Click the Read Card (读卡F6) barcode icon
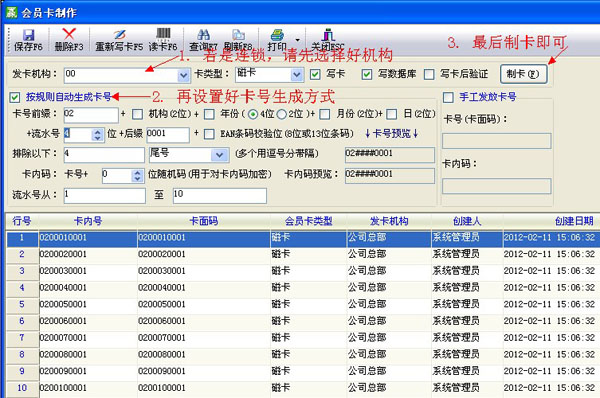This screenshot has width=600, height=398. pyautogui.click(x=163, y=34)
